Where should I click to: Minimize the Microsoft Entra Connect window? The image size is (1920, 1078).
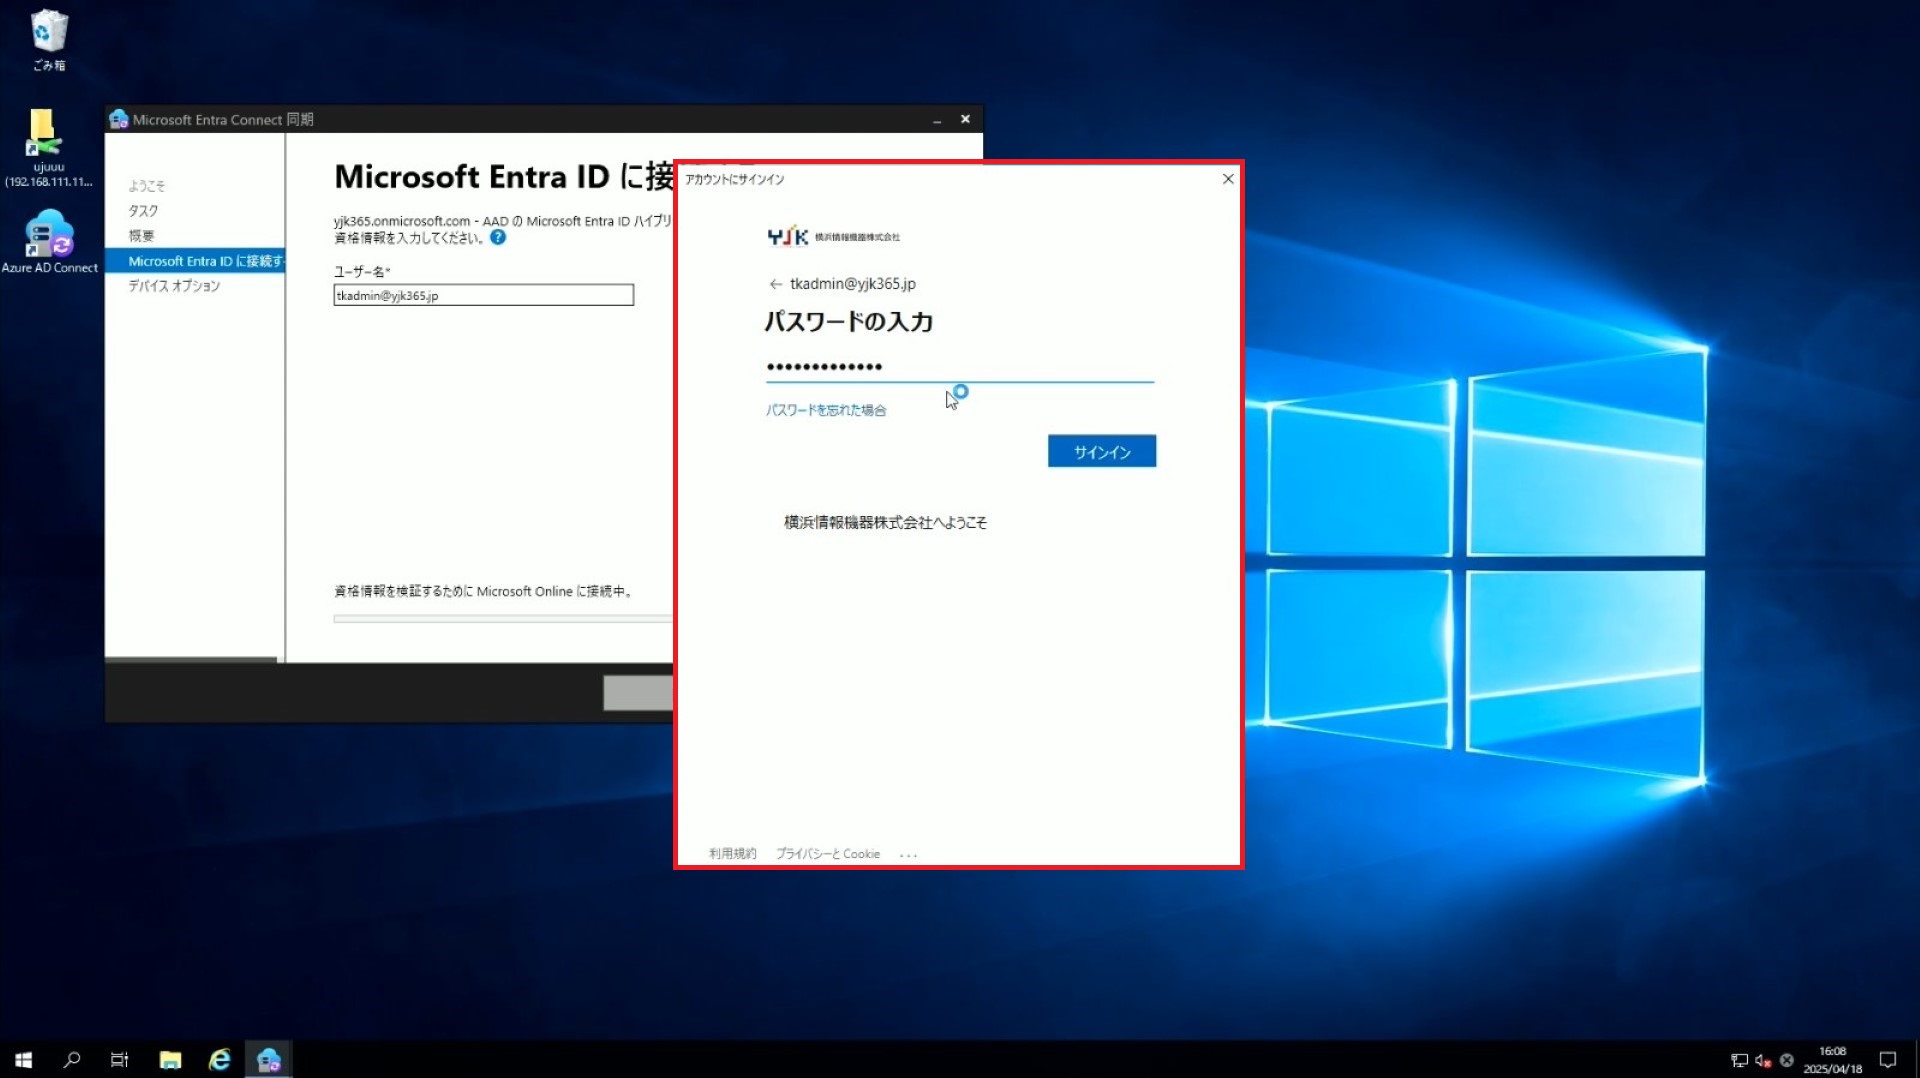pos(937,119)
